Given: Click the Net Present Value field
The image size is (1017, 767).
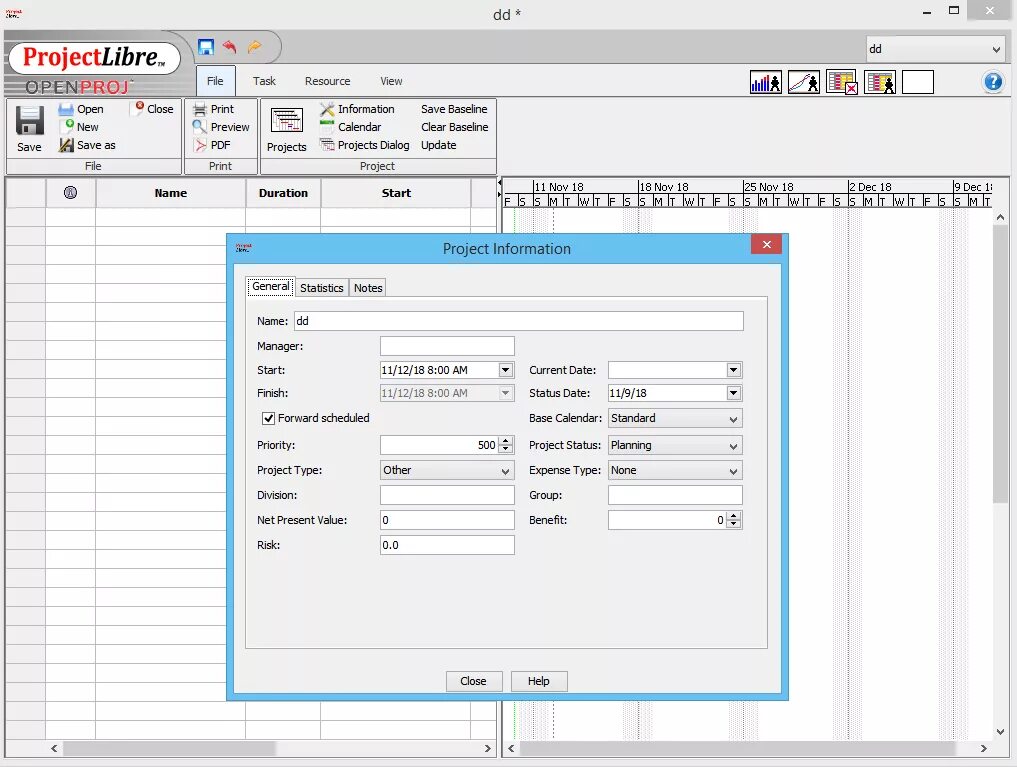Looking at the screenshot, I should [x=447, y=520].
